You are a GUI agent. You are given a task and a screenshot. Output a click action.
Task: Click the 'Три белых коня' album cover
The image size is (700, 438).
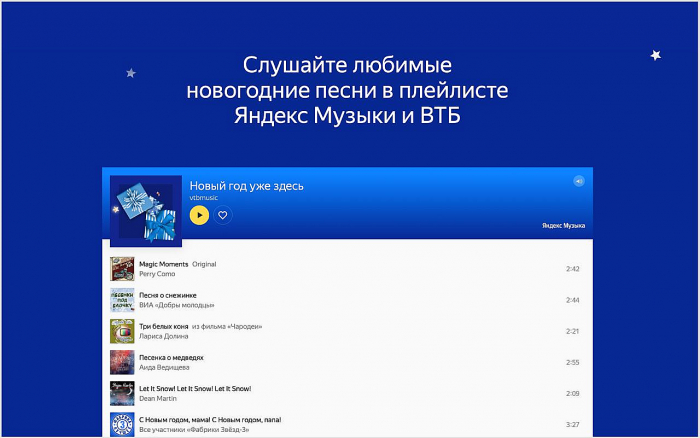point(122,331)
